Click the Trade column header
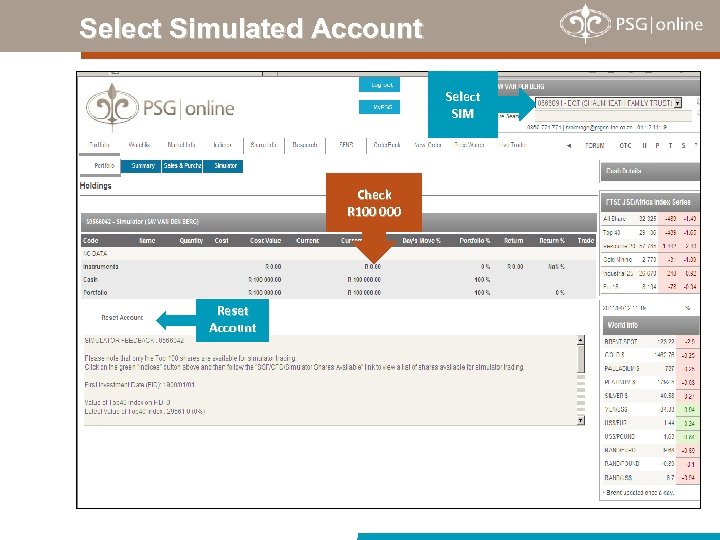The width and height of the screenshot is (720, 540). (585, 241)
